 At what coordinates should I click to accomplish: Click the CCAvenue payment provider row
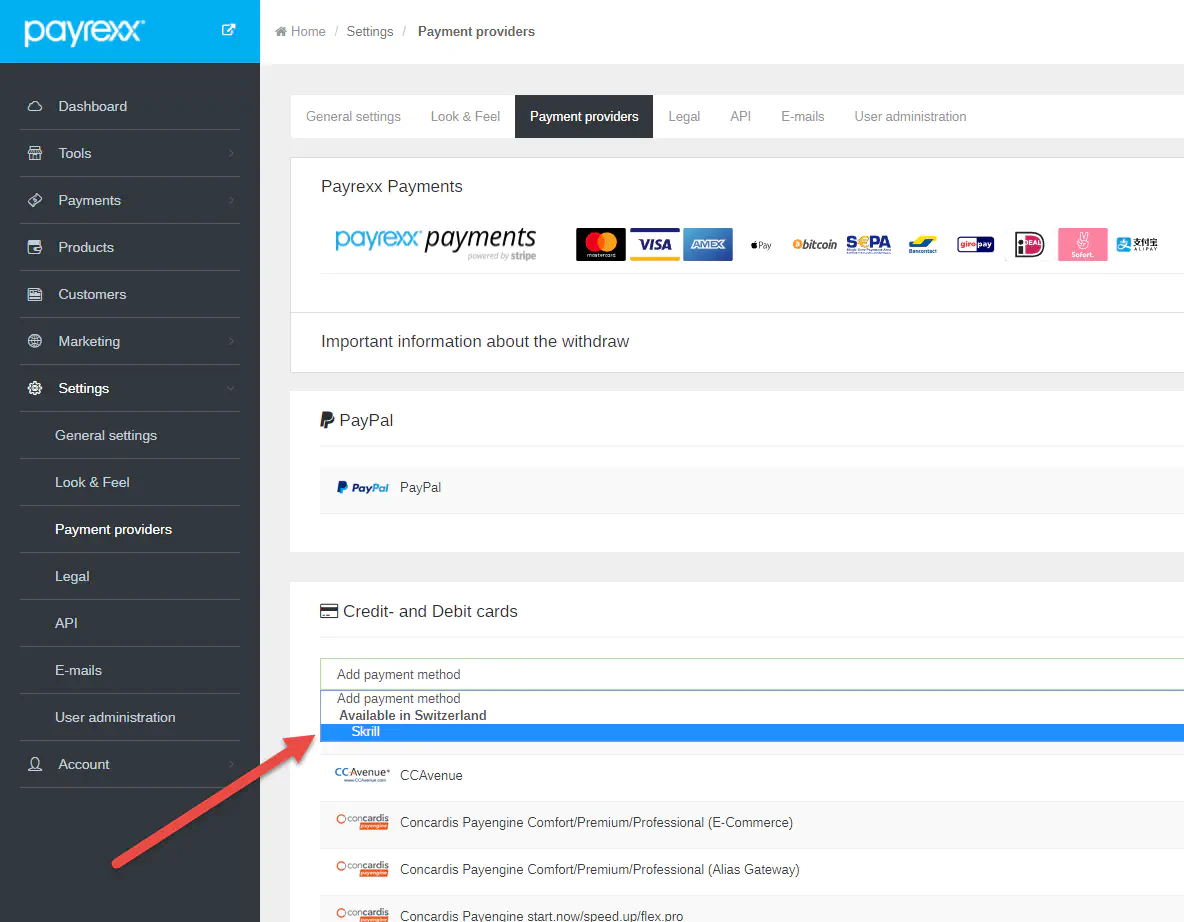point(431,775)
